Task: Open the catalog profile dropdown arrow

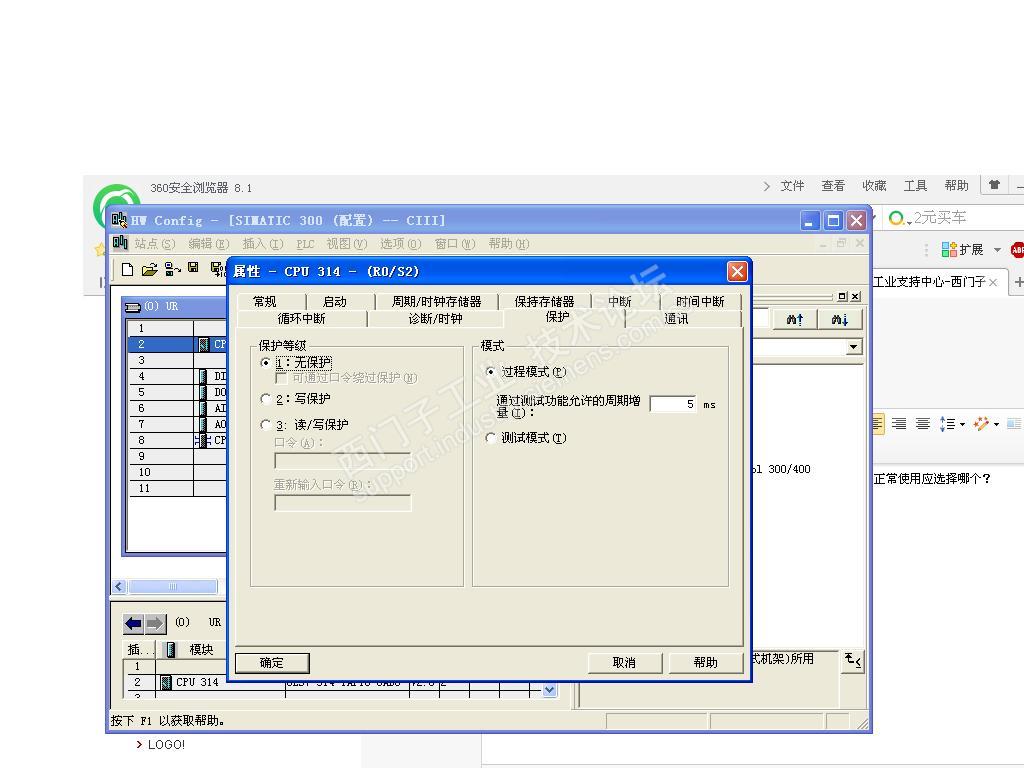Action: 854,347
